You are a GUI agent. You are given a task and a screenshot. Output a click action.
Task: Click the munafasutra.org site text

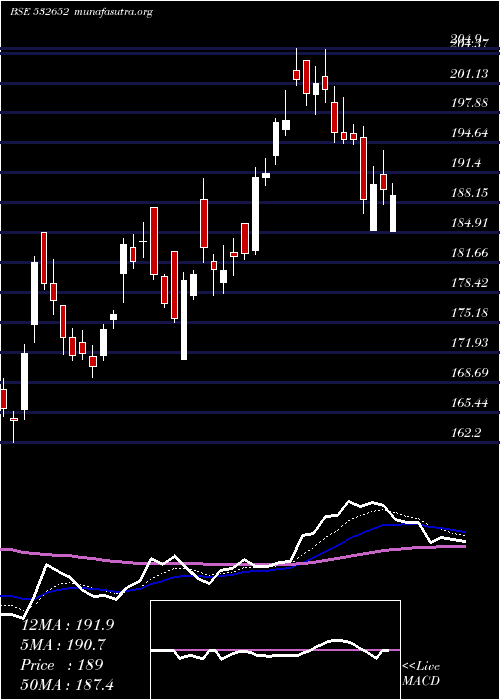click(112, 12)
